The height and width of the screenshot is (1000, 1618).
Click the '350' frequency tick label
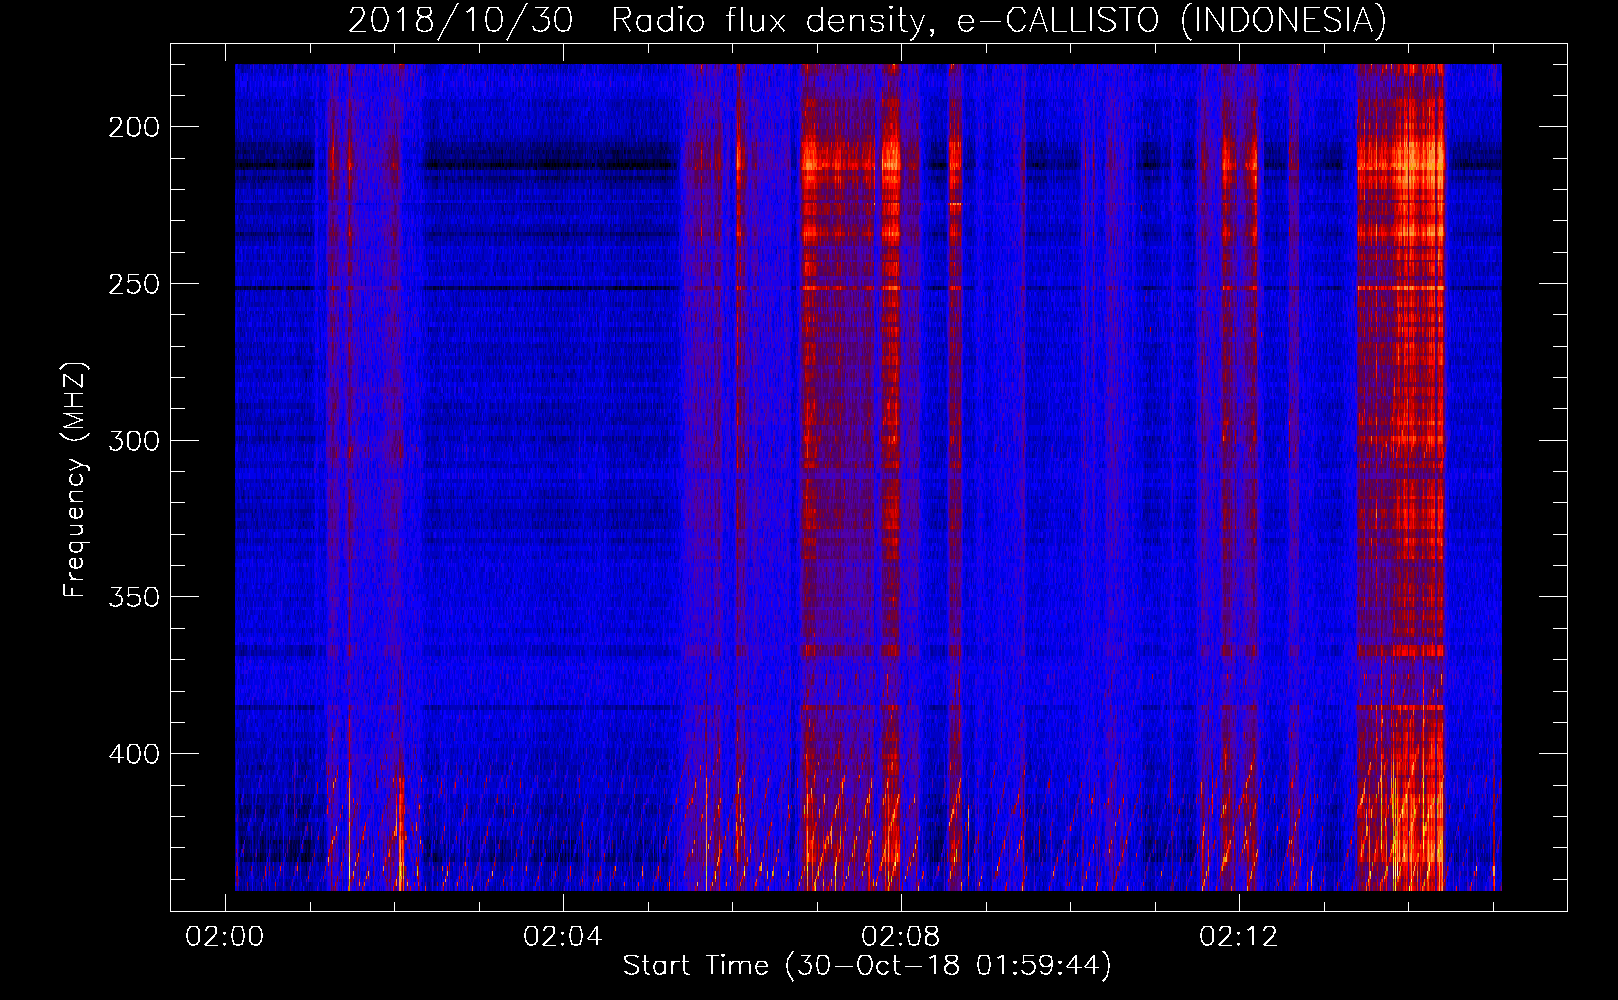pos(134,597)
